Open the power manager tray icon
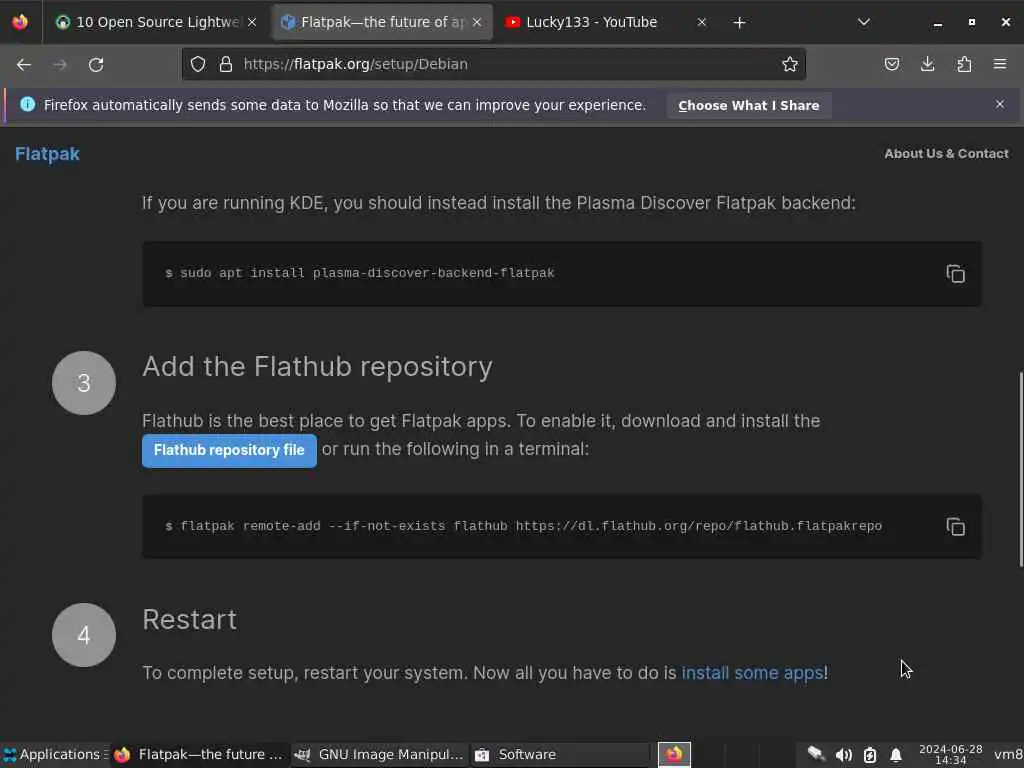The image size is (1024, 768). pyautogui.click(x=870, y=755)
